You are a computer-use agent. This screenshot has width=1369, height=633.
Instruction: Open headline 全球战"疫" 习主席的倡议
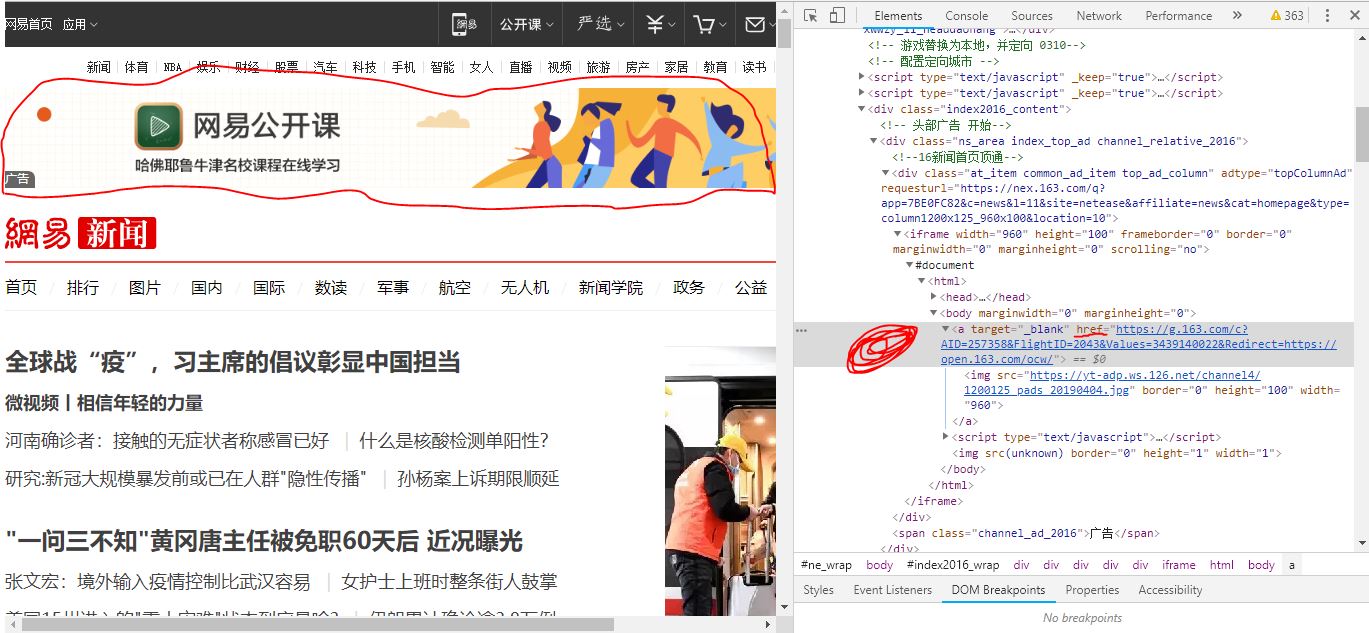[233, 361]
